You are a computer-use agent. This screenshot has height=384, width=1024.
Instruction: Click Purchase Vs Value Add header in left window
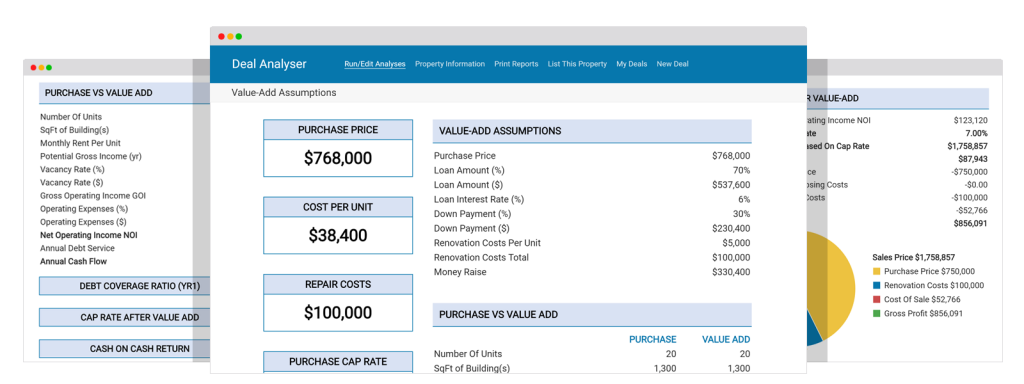coord(125,93)
